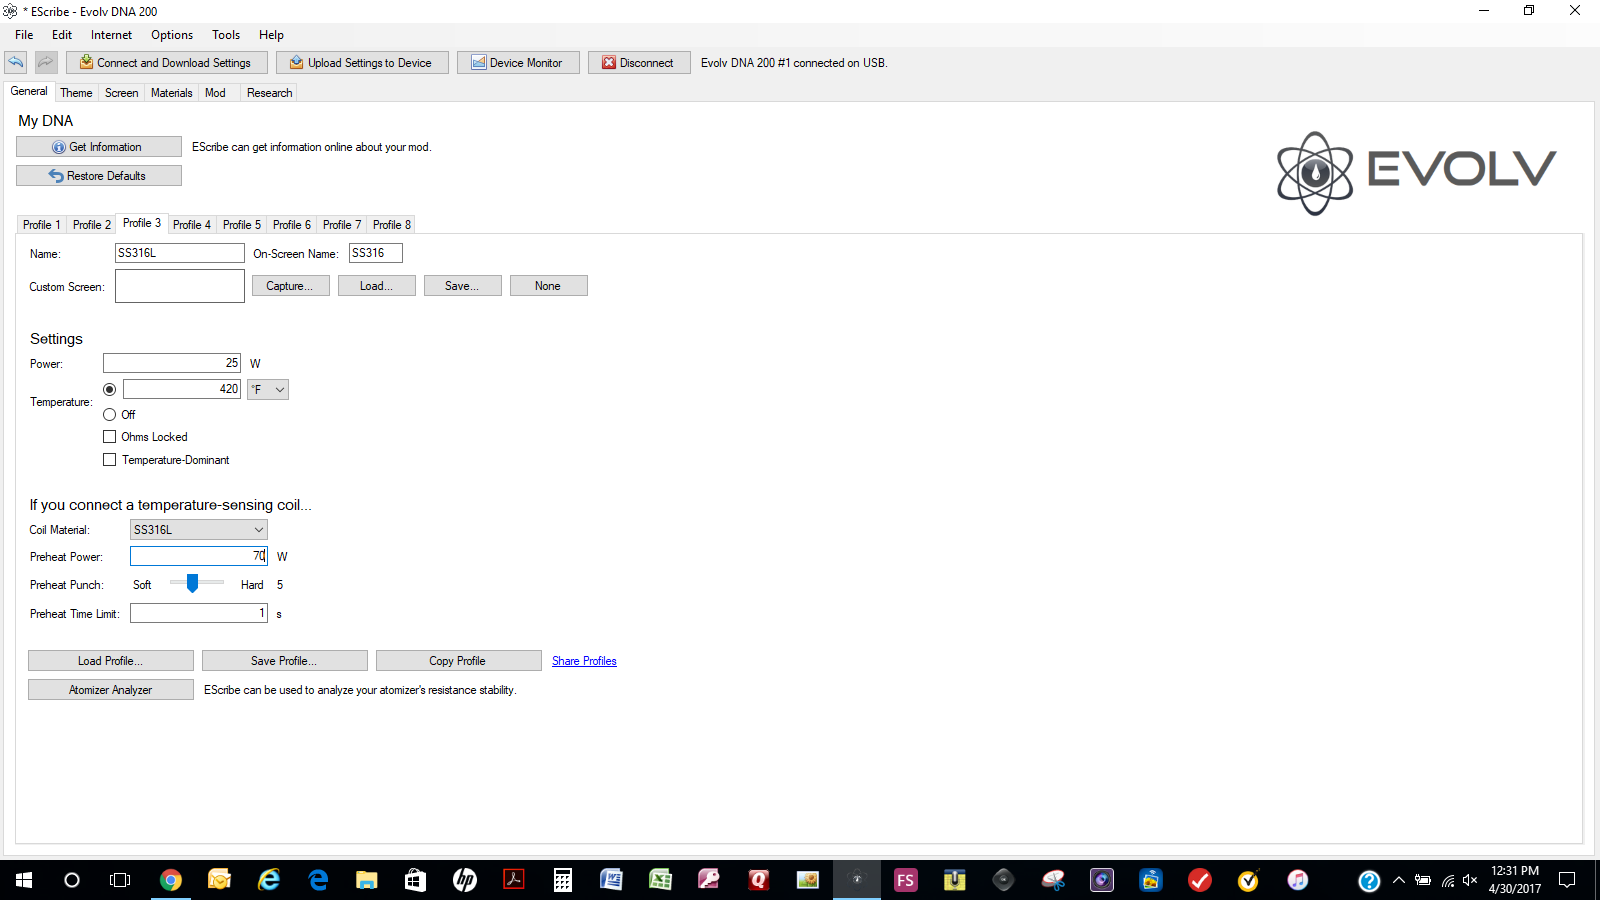Viewport: 1600px width, 900px height.
Task: Open the temperature unit °F dropdown
Action: point(268,390)
